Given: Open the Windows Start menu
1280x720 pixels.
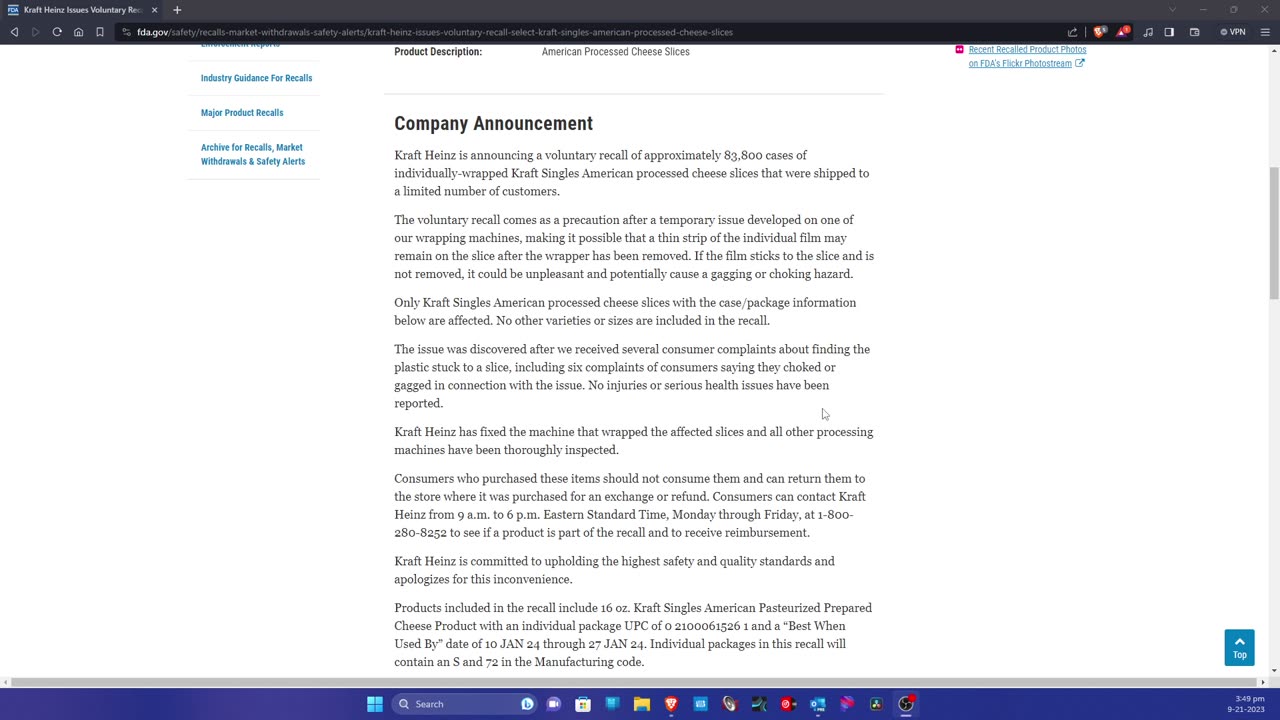Looking at the screenshot, I should coord(375,704).
